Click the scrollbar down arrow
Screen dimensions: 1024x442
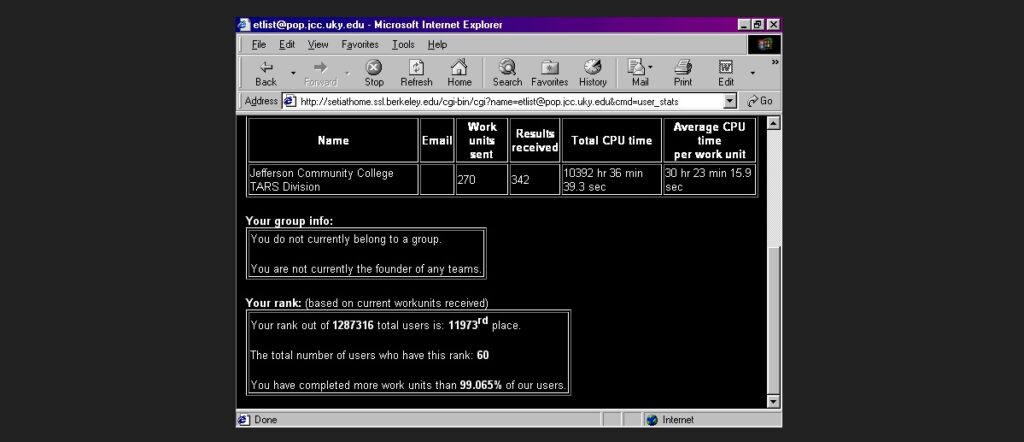[773, 402]
